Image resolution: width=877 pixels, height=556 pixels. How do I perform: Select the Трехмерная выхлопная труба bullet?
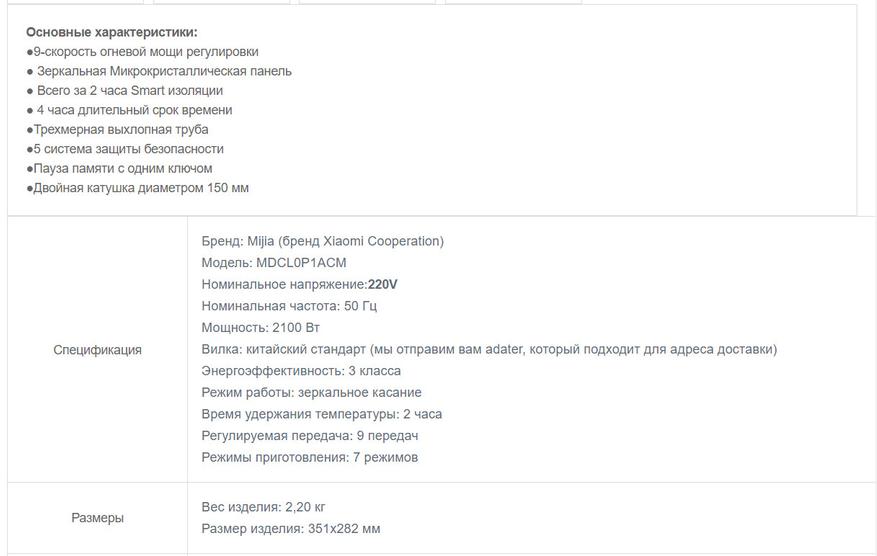[x=117, y=129]
